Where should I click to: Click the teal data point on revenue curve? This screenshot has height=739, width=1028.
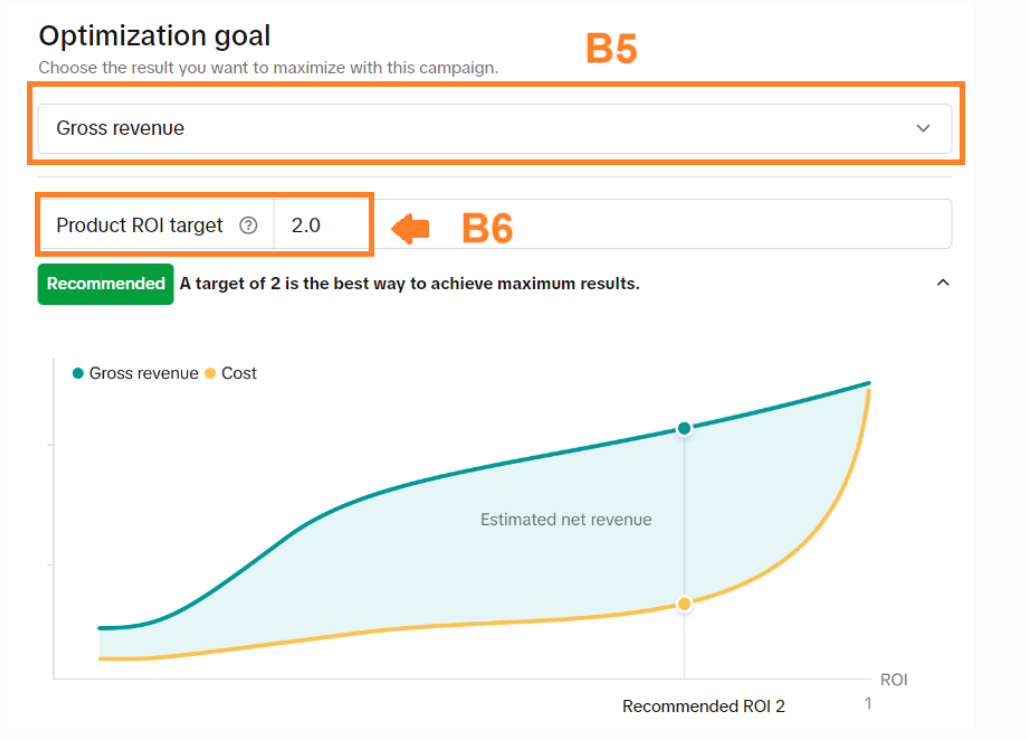click(684, 428)
